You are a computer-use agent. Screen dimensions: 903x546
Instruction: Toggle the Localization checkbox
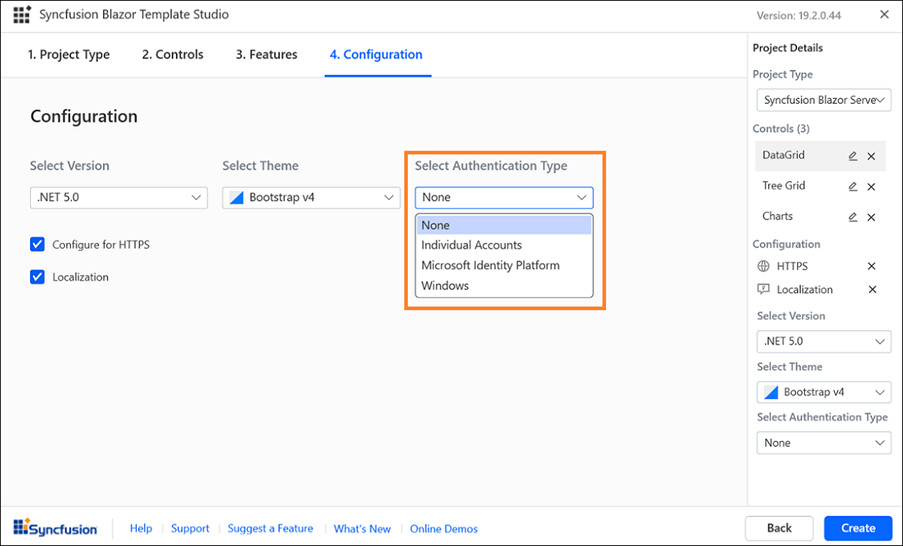click(38, 277)
